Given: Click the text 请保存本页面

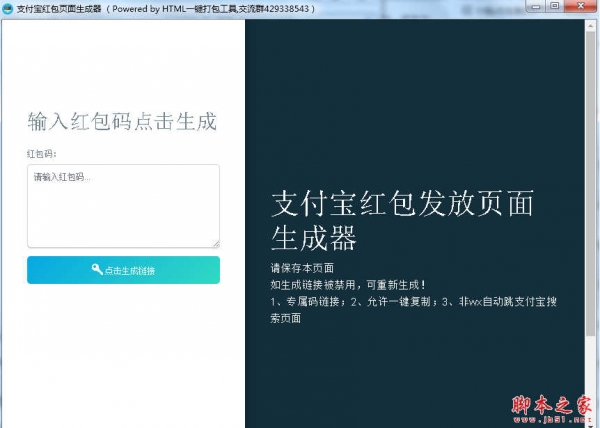Looking at the screenshot, I should point(302,268).
